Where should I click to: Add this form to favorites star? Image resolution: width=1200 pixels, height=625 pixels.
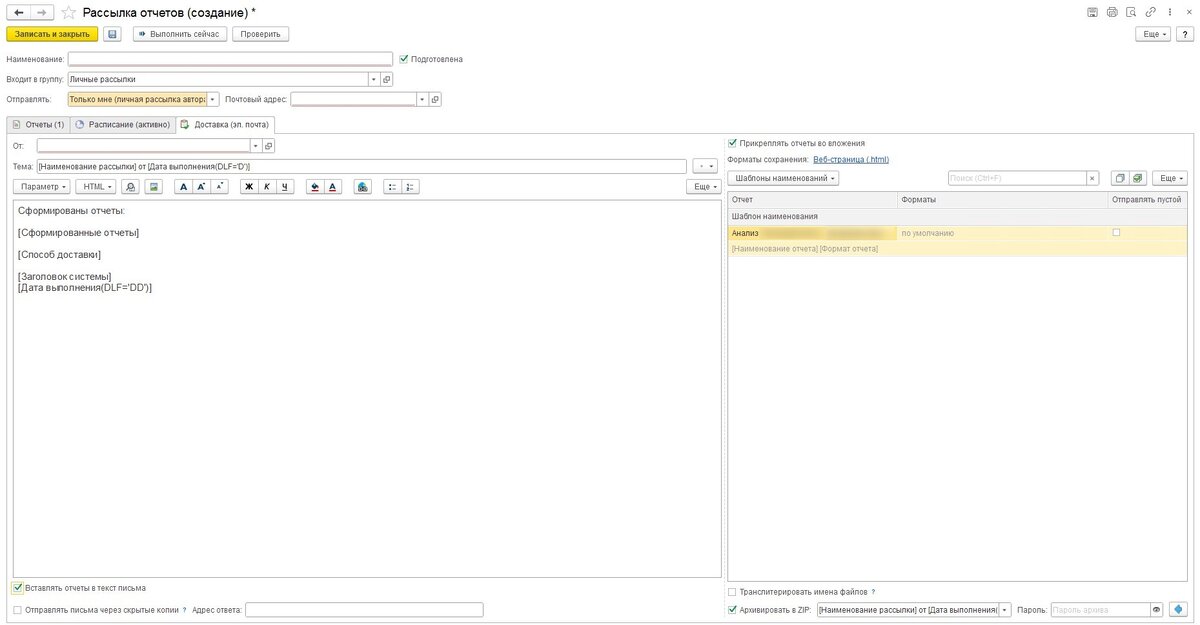(x=68, y=12)
